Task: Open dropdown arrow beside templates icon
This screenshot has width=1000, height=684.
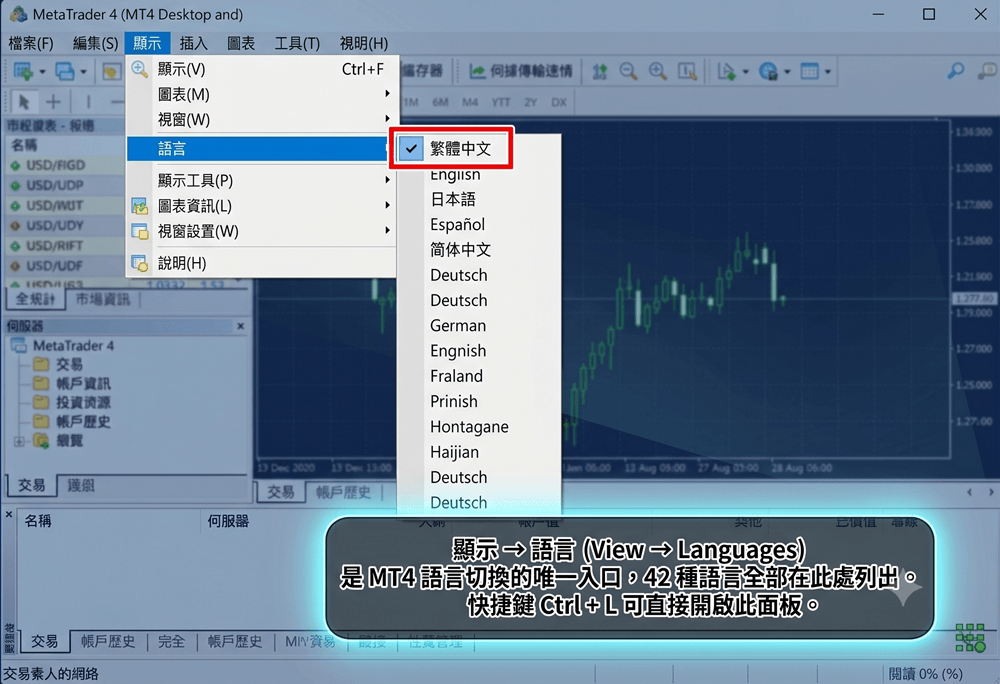Action: (828, 71)
